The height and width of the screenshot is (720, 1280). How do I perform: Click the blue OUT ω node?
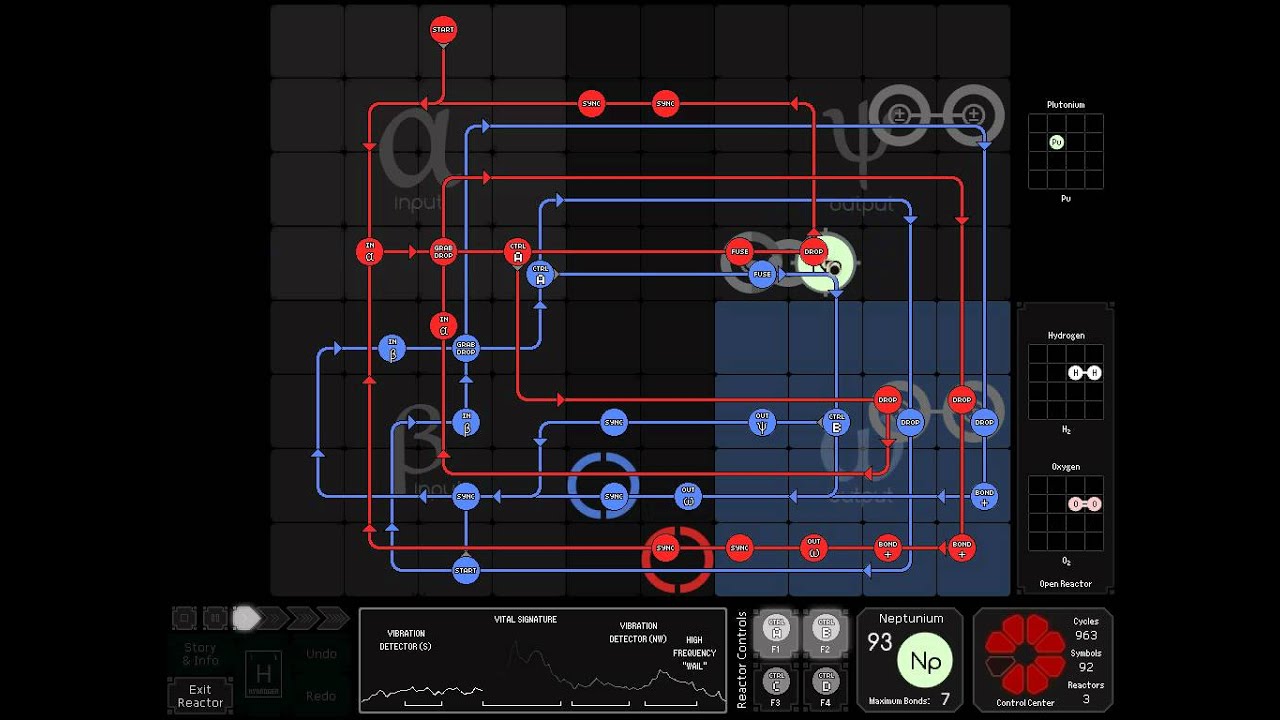[688, 496]
